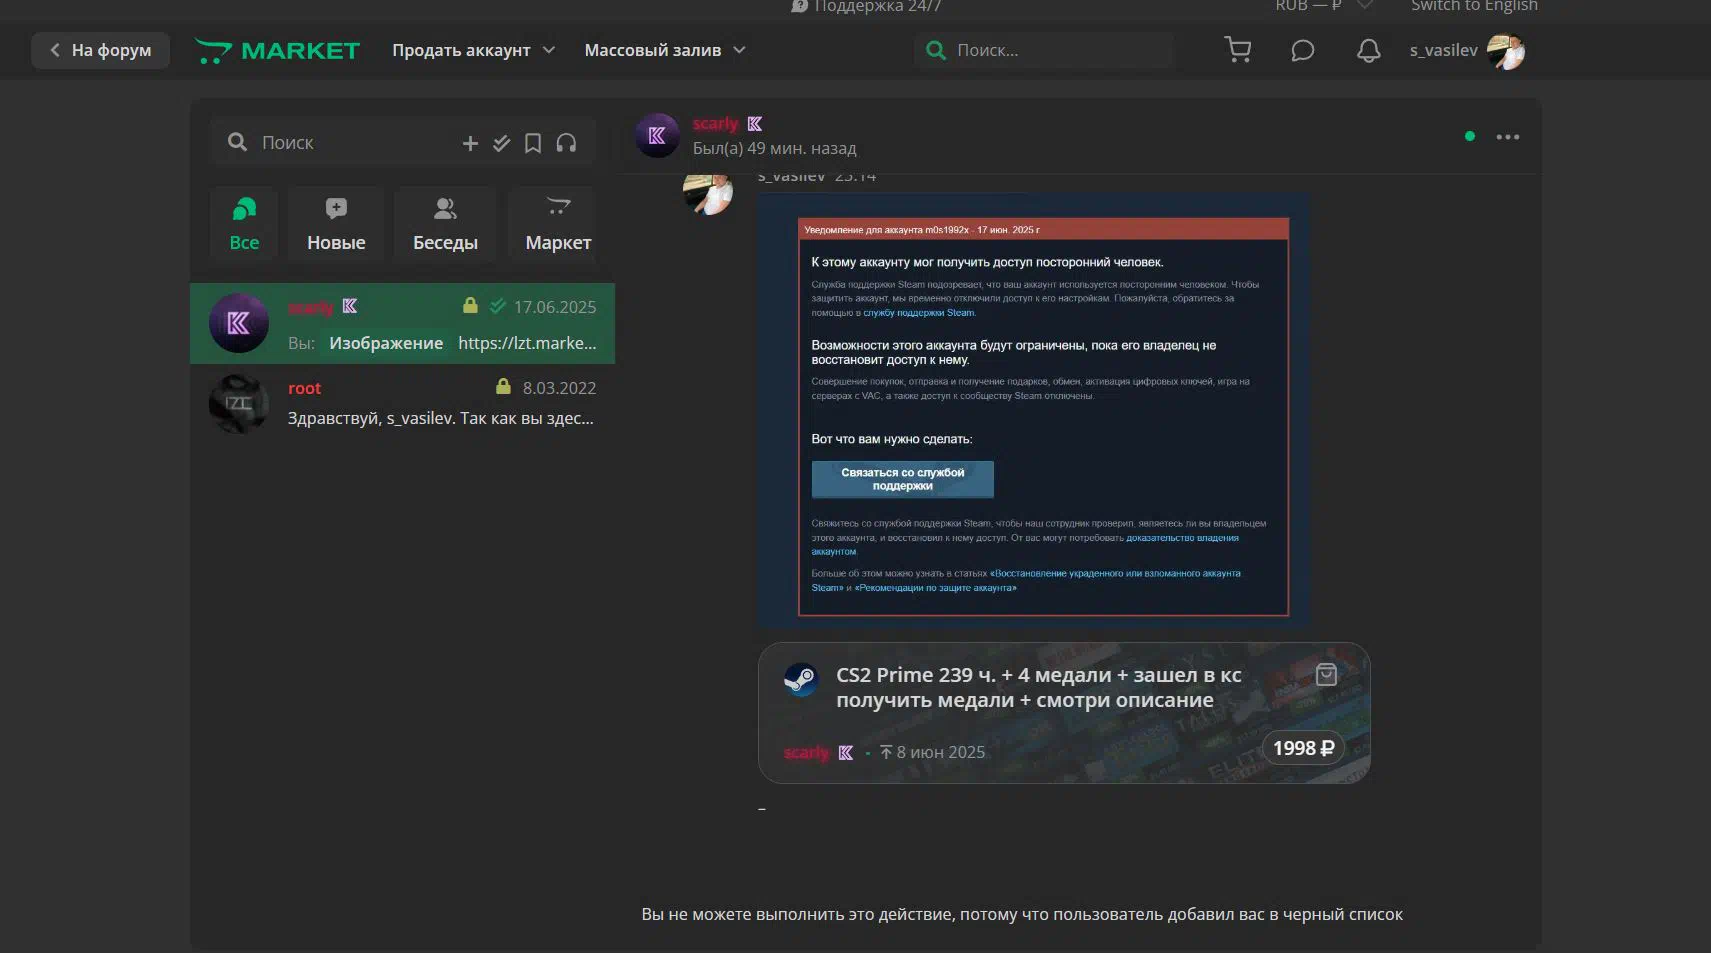Click the conversation list search magnifier
Viewport: 1711px width, 953px height.
pos(237,142)
